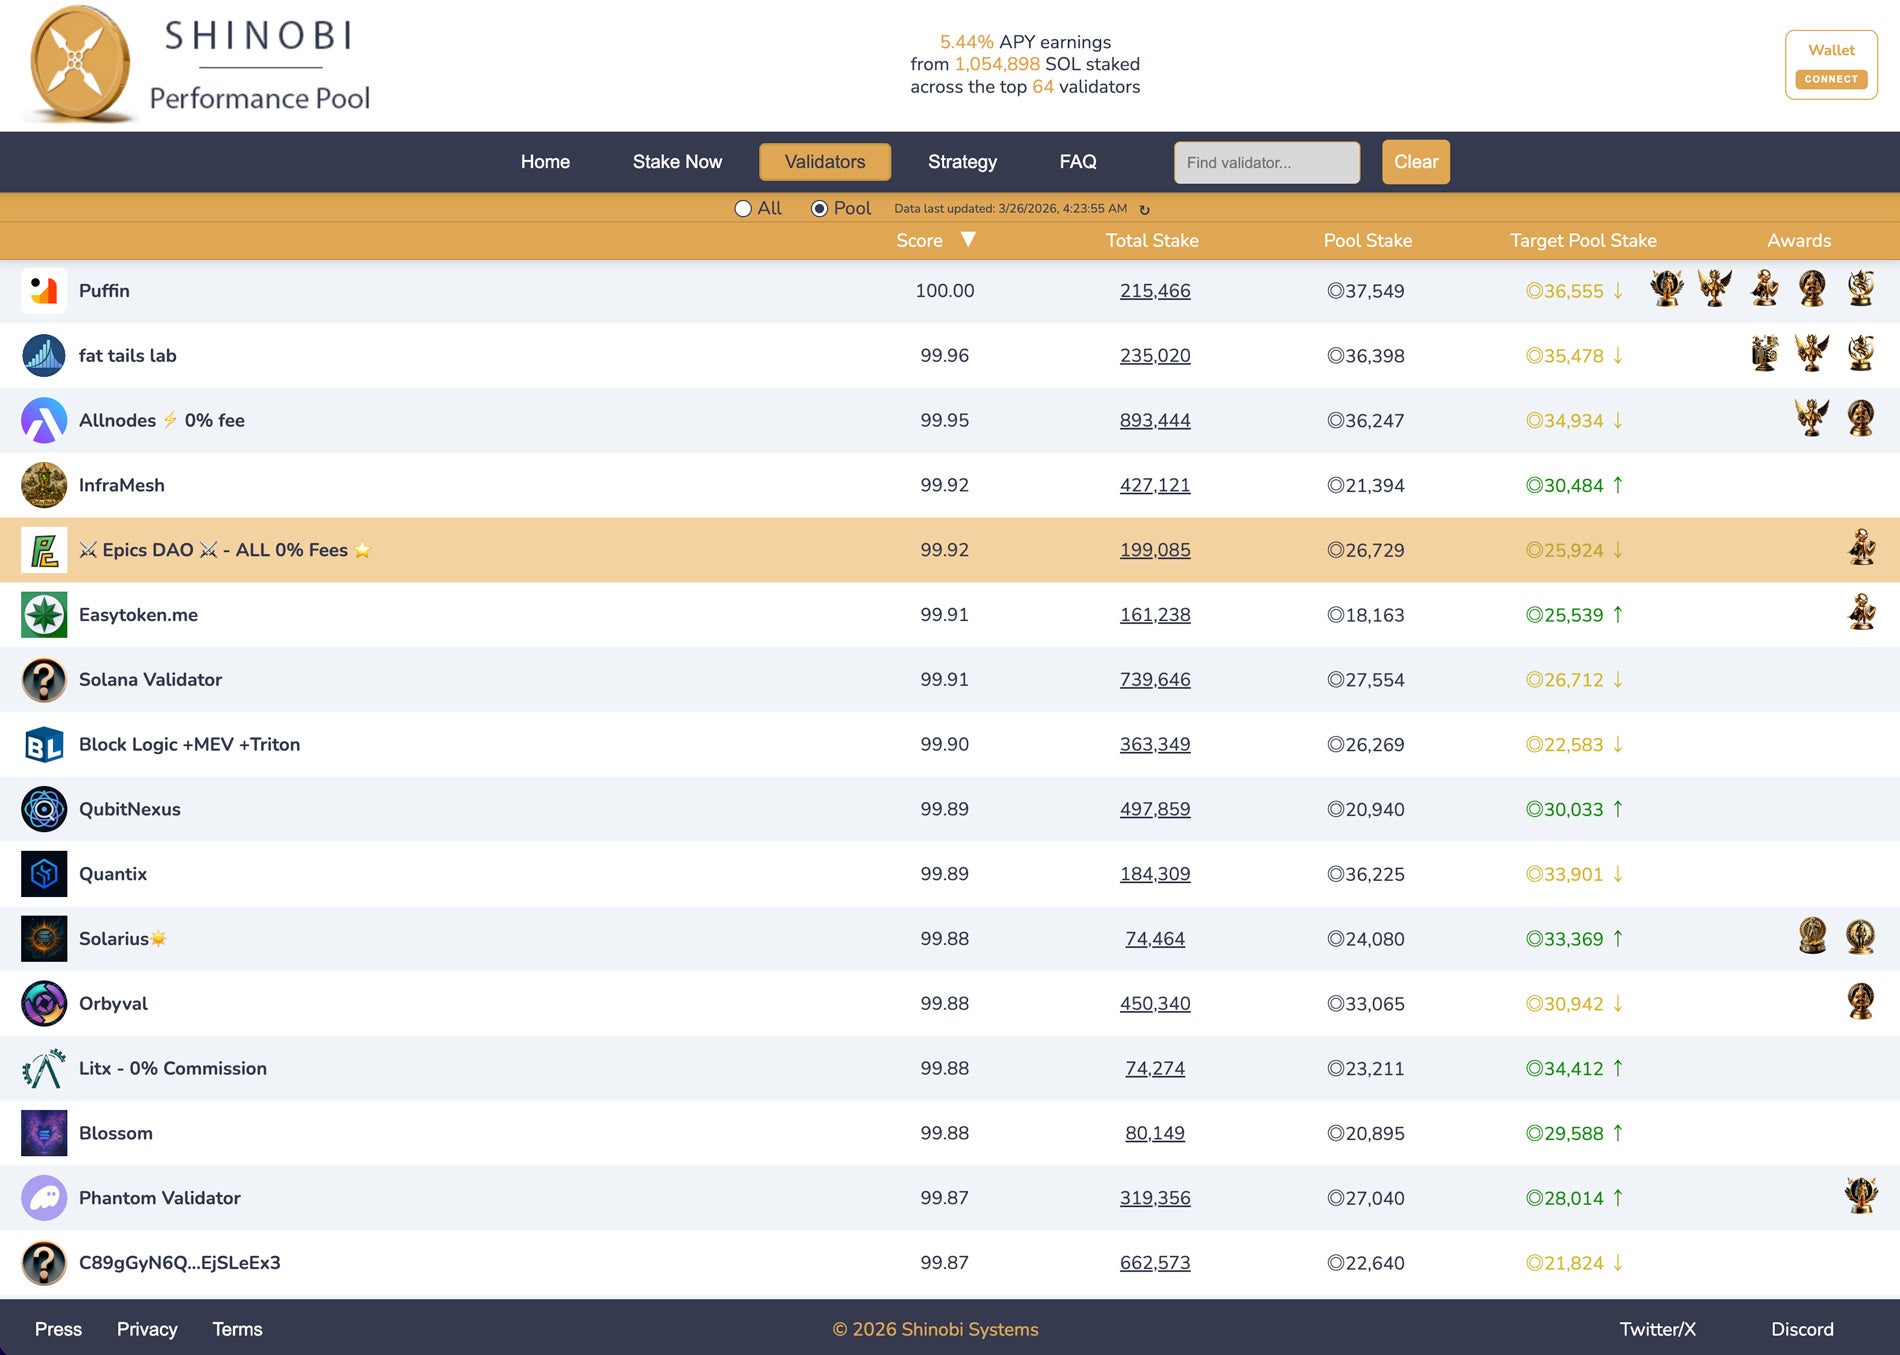The height and width of the screenshot is (1355, 1900).
Task: Open the Discord footer link
Action: [x=1802, y=1329]
